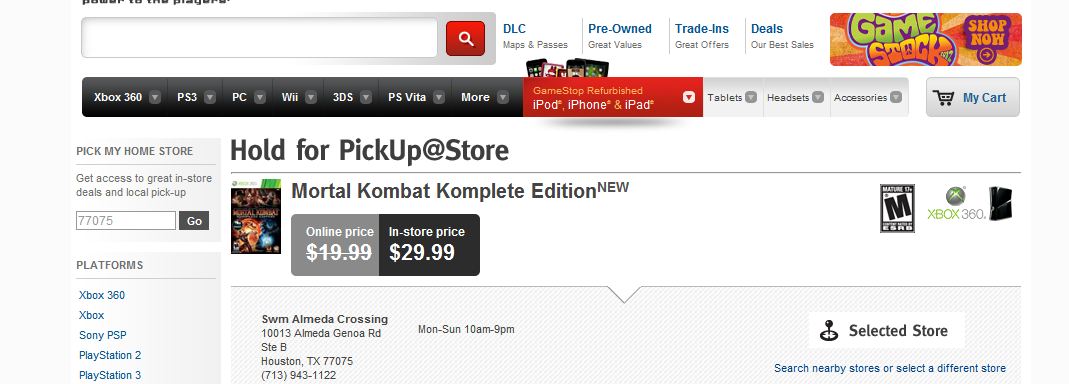Click the Xbox 360 console image

1001,203
